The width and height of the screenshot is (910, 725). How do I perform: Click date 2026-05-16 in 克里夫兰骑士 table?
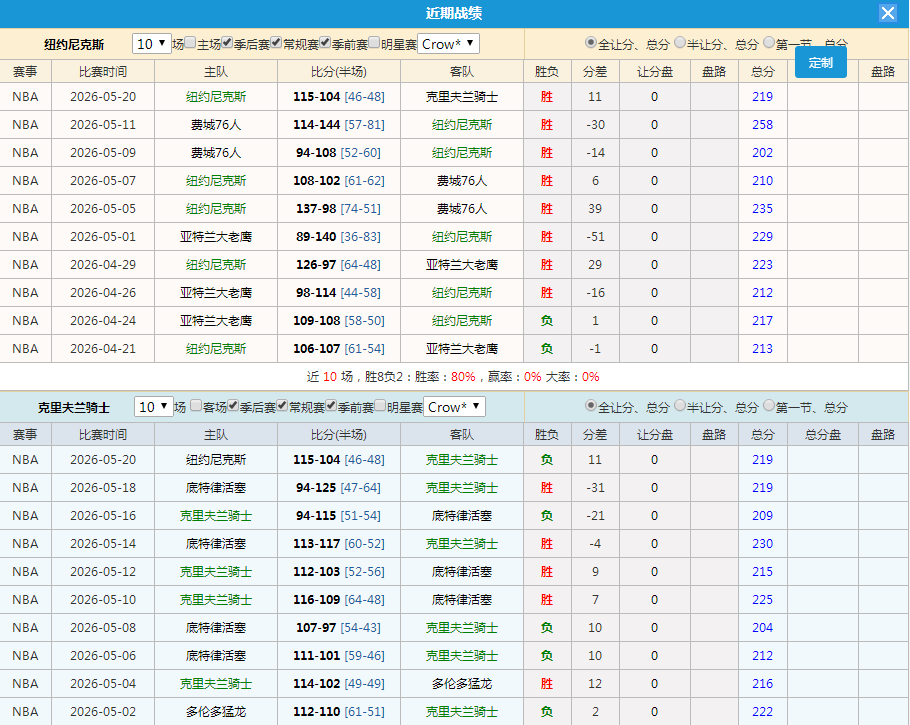coord(103,515)
